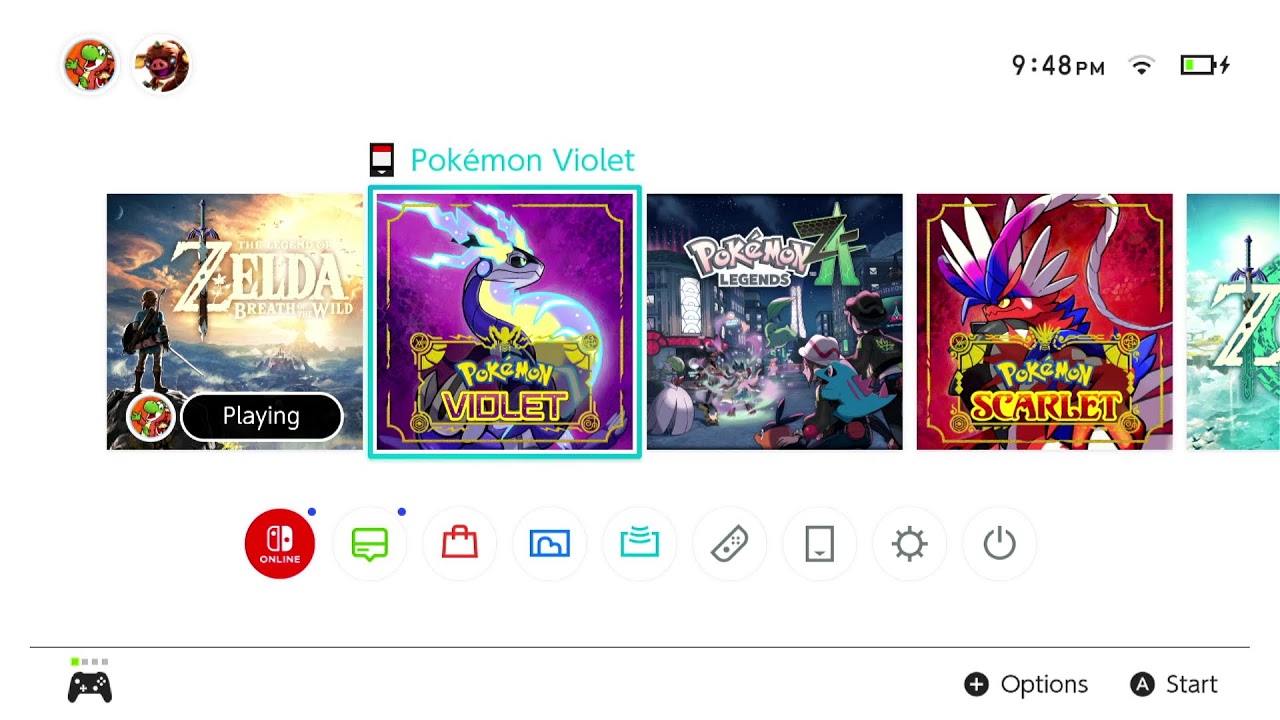Open the teal GameShare icon
The image size is (1280, 720).
click(640, 544)
